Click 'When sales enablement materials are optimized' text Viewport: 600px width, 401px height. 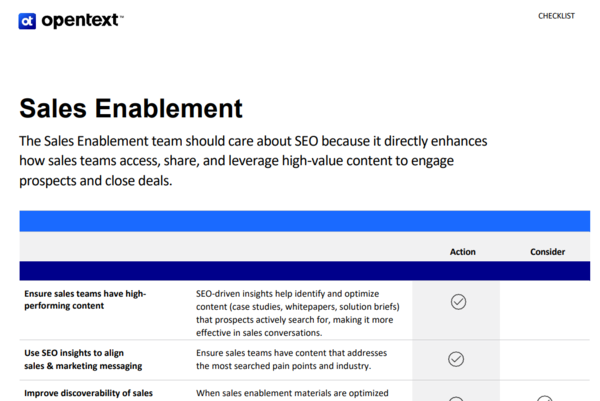(292, 393)
